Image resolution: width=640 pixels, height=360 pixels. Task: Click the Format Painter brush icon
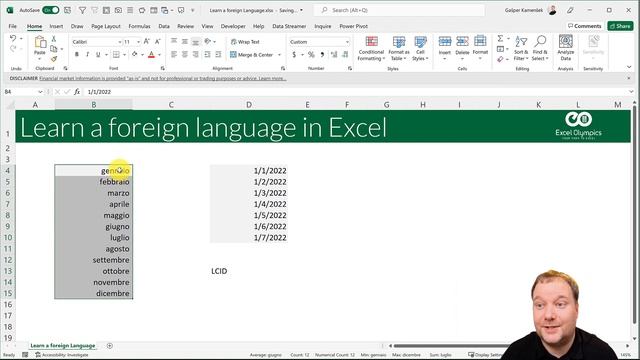coord(53,59)
